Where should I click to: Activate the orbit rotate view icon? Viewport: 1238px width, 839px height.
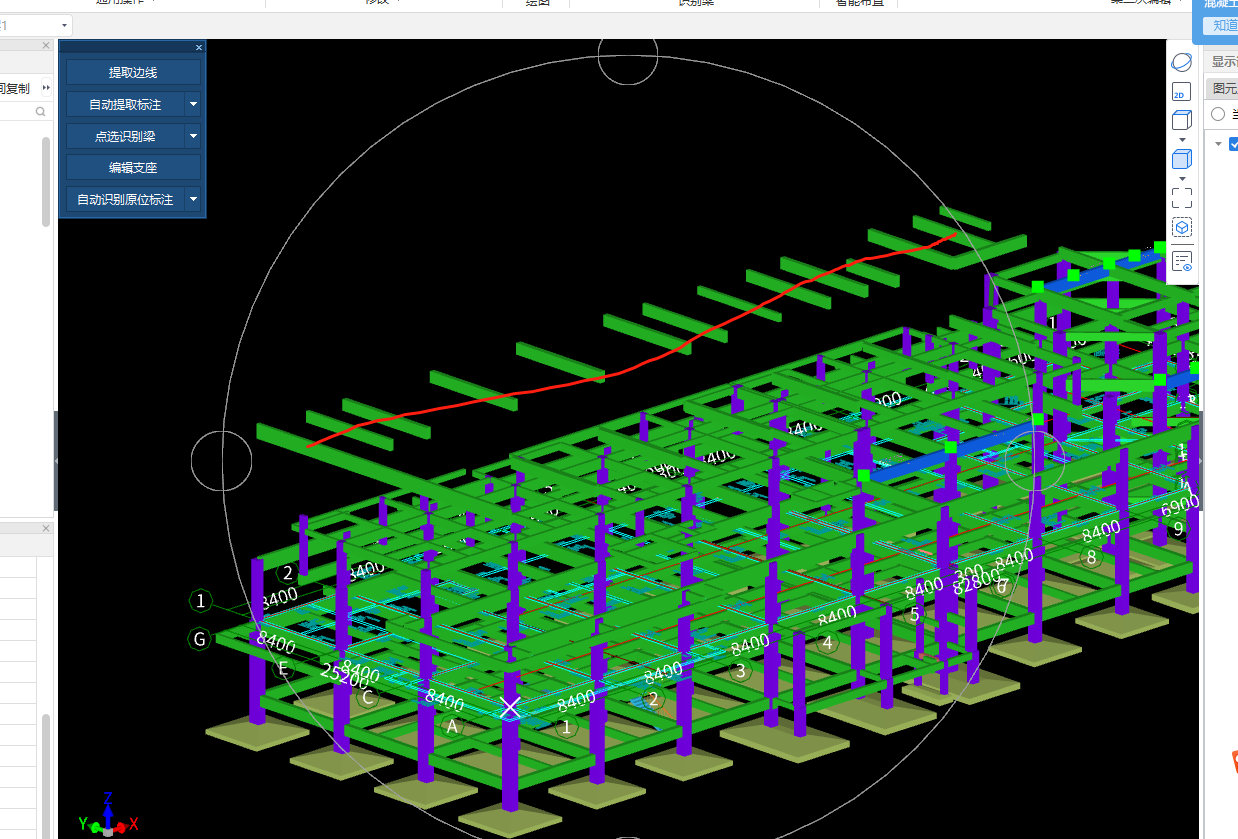(1181, 62)
